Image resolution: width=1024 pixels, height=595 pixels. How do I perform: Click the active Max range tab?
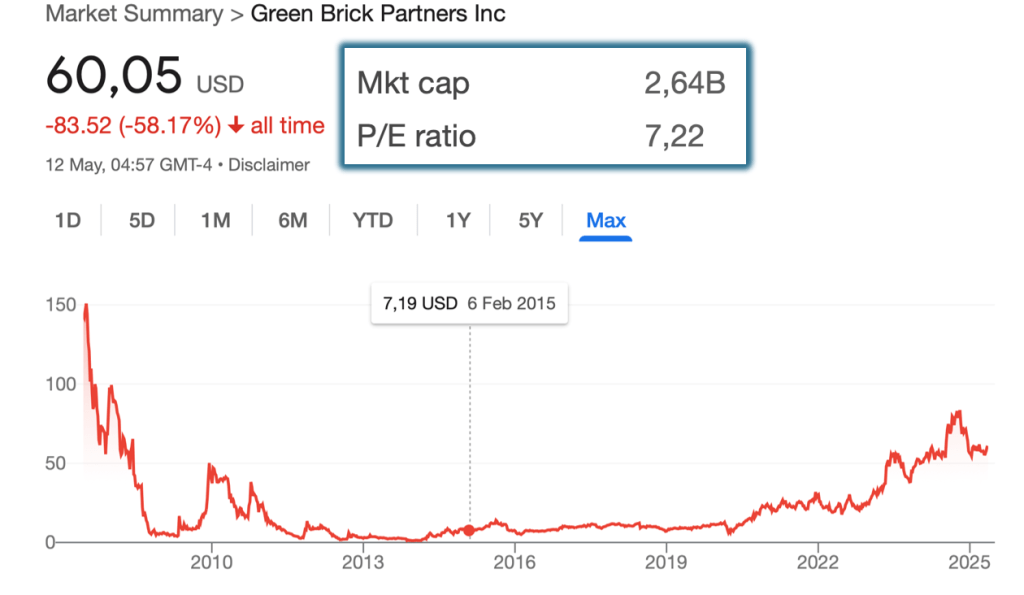tap(606, 220)
